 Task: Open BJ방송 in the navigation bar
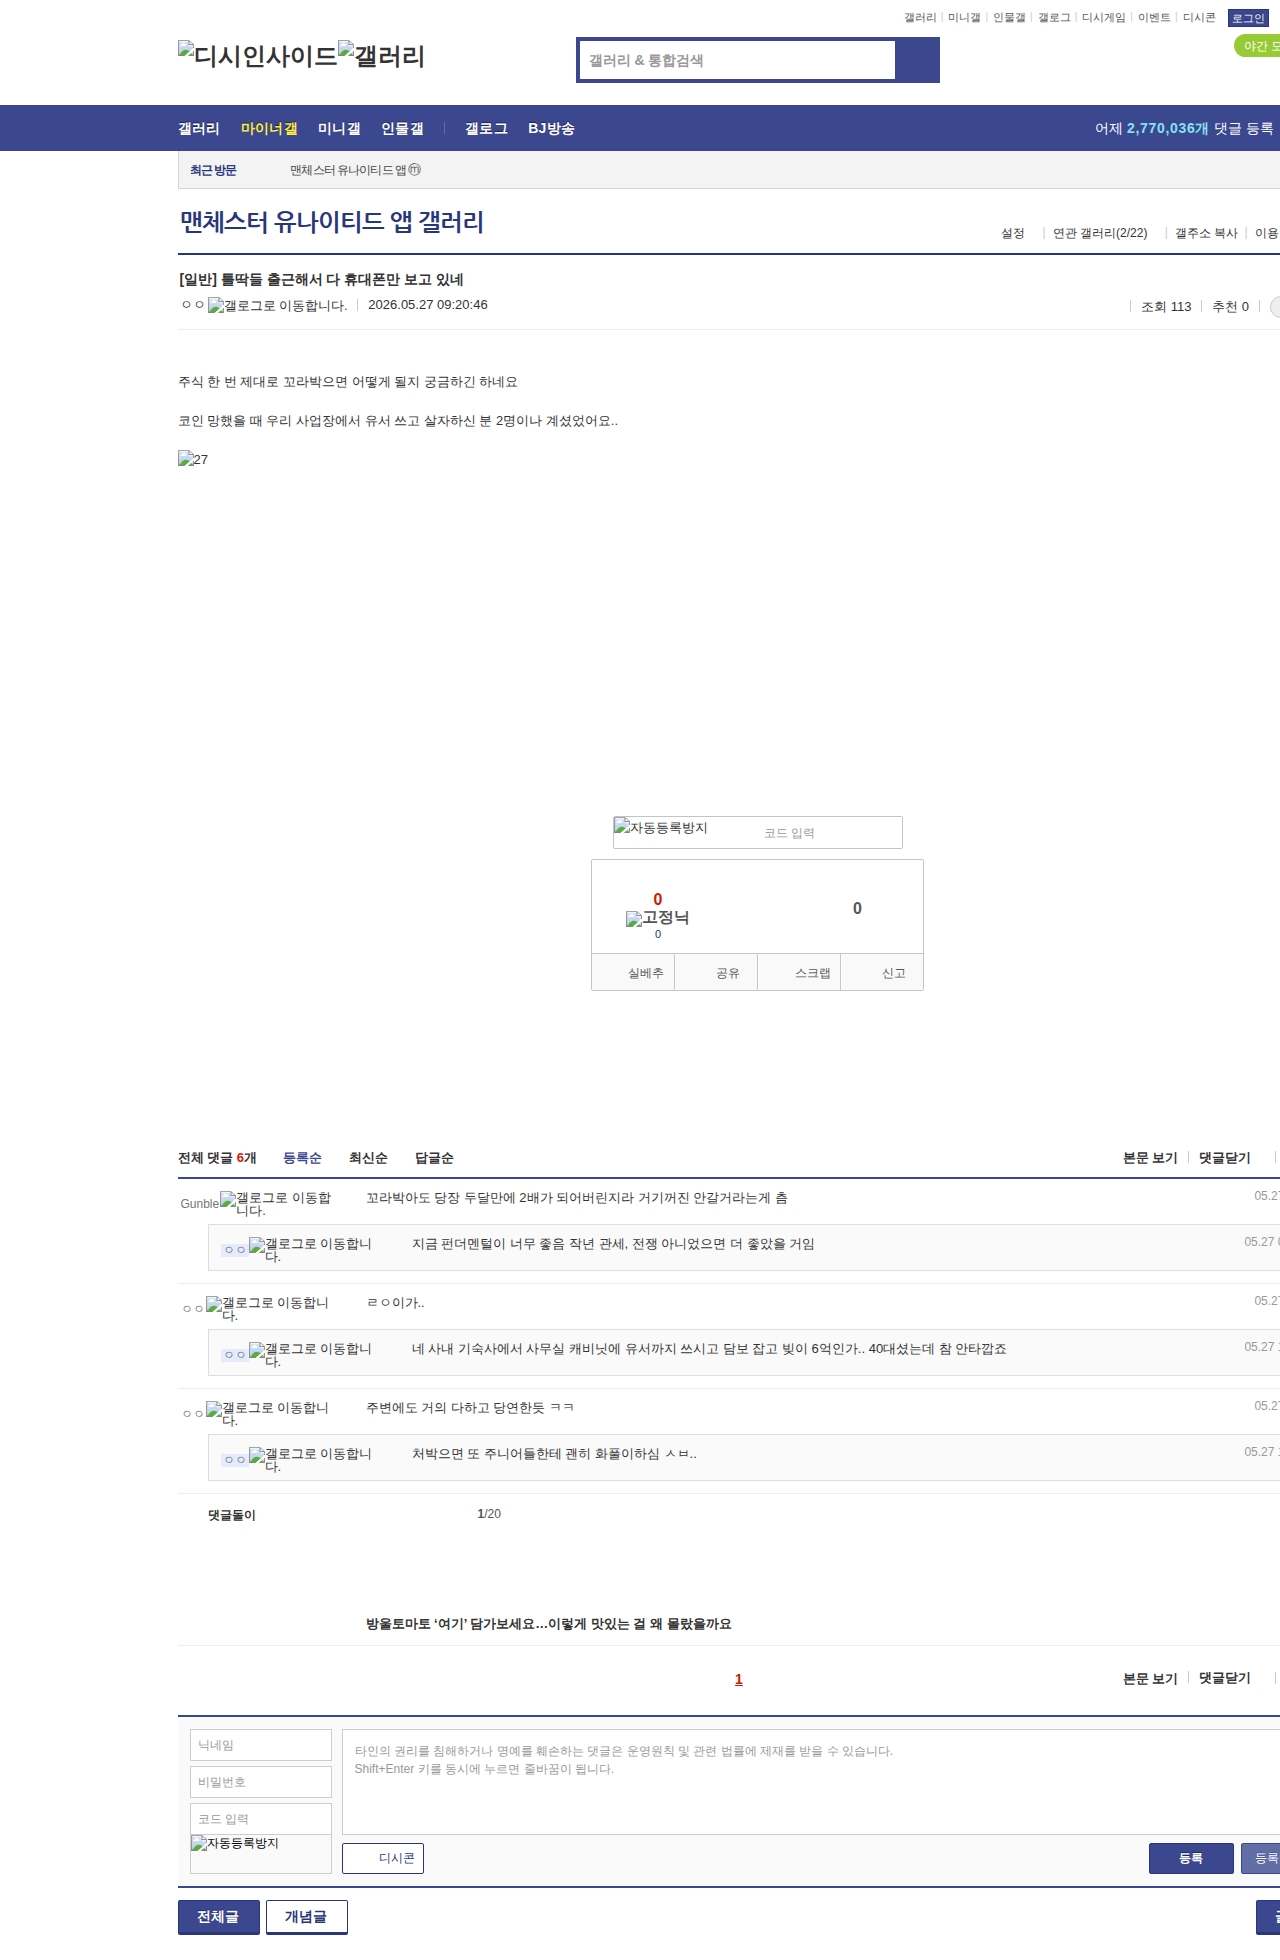point(551,129)
